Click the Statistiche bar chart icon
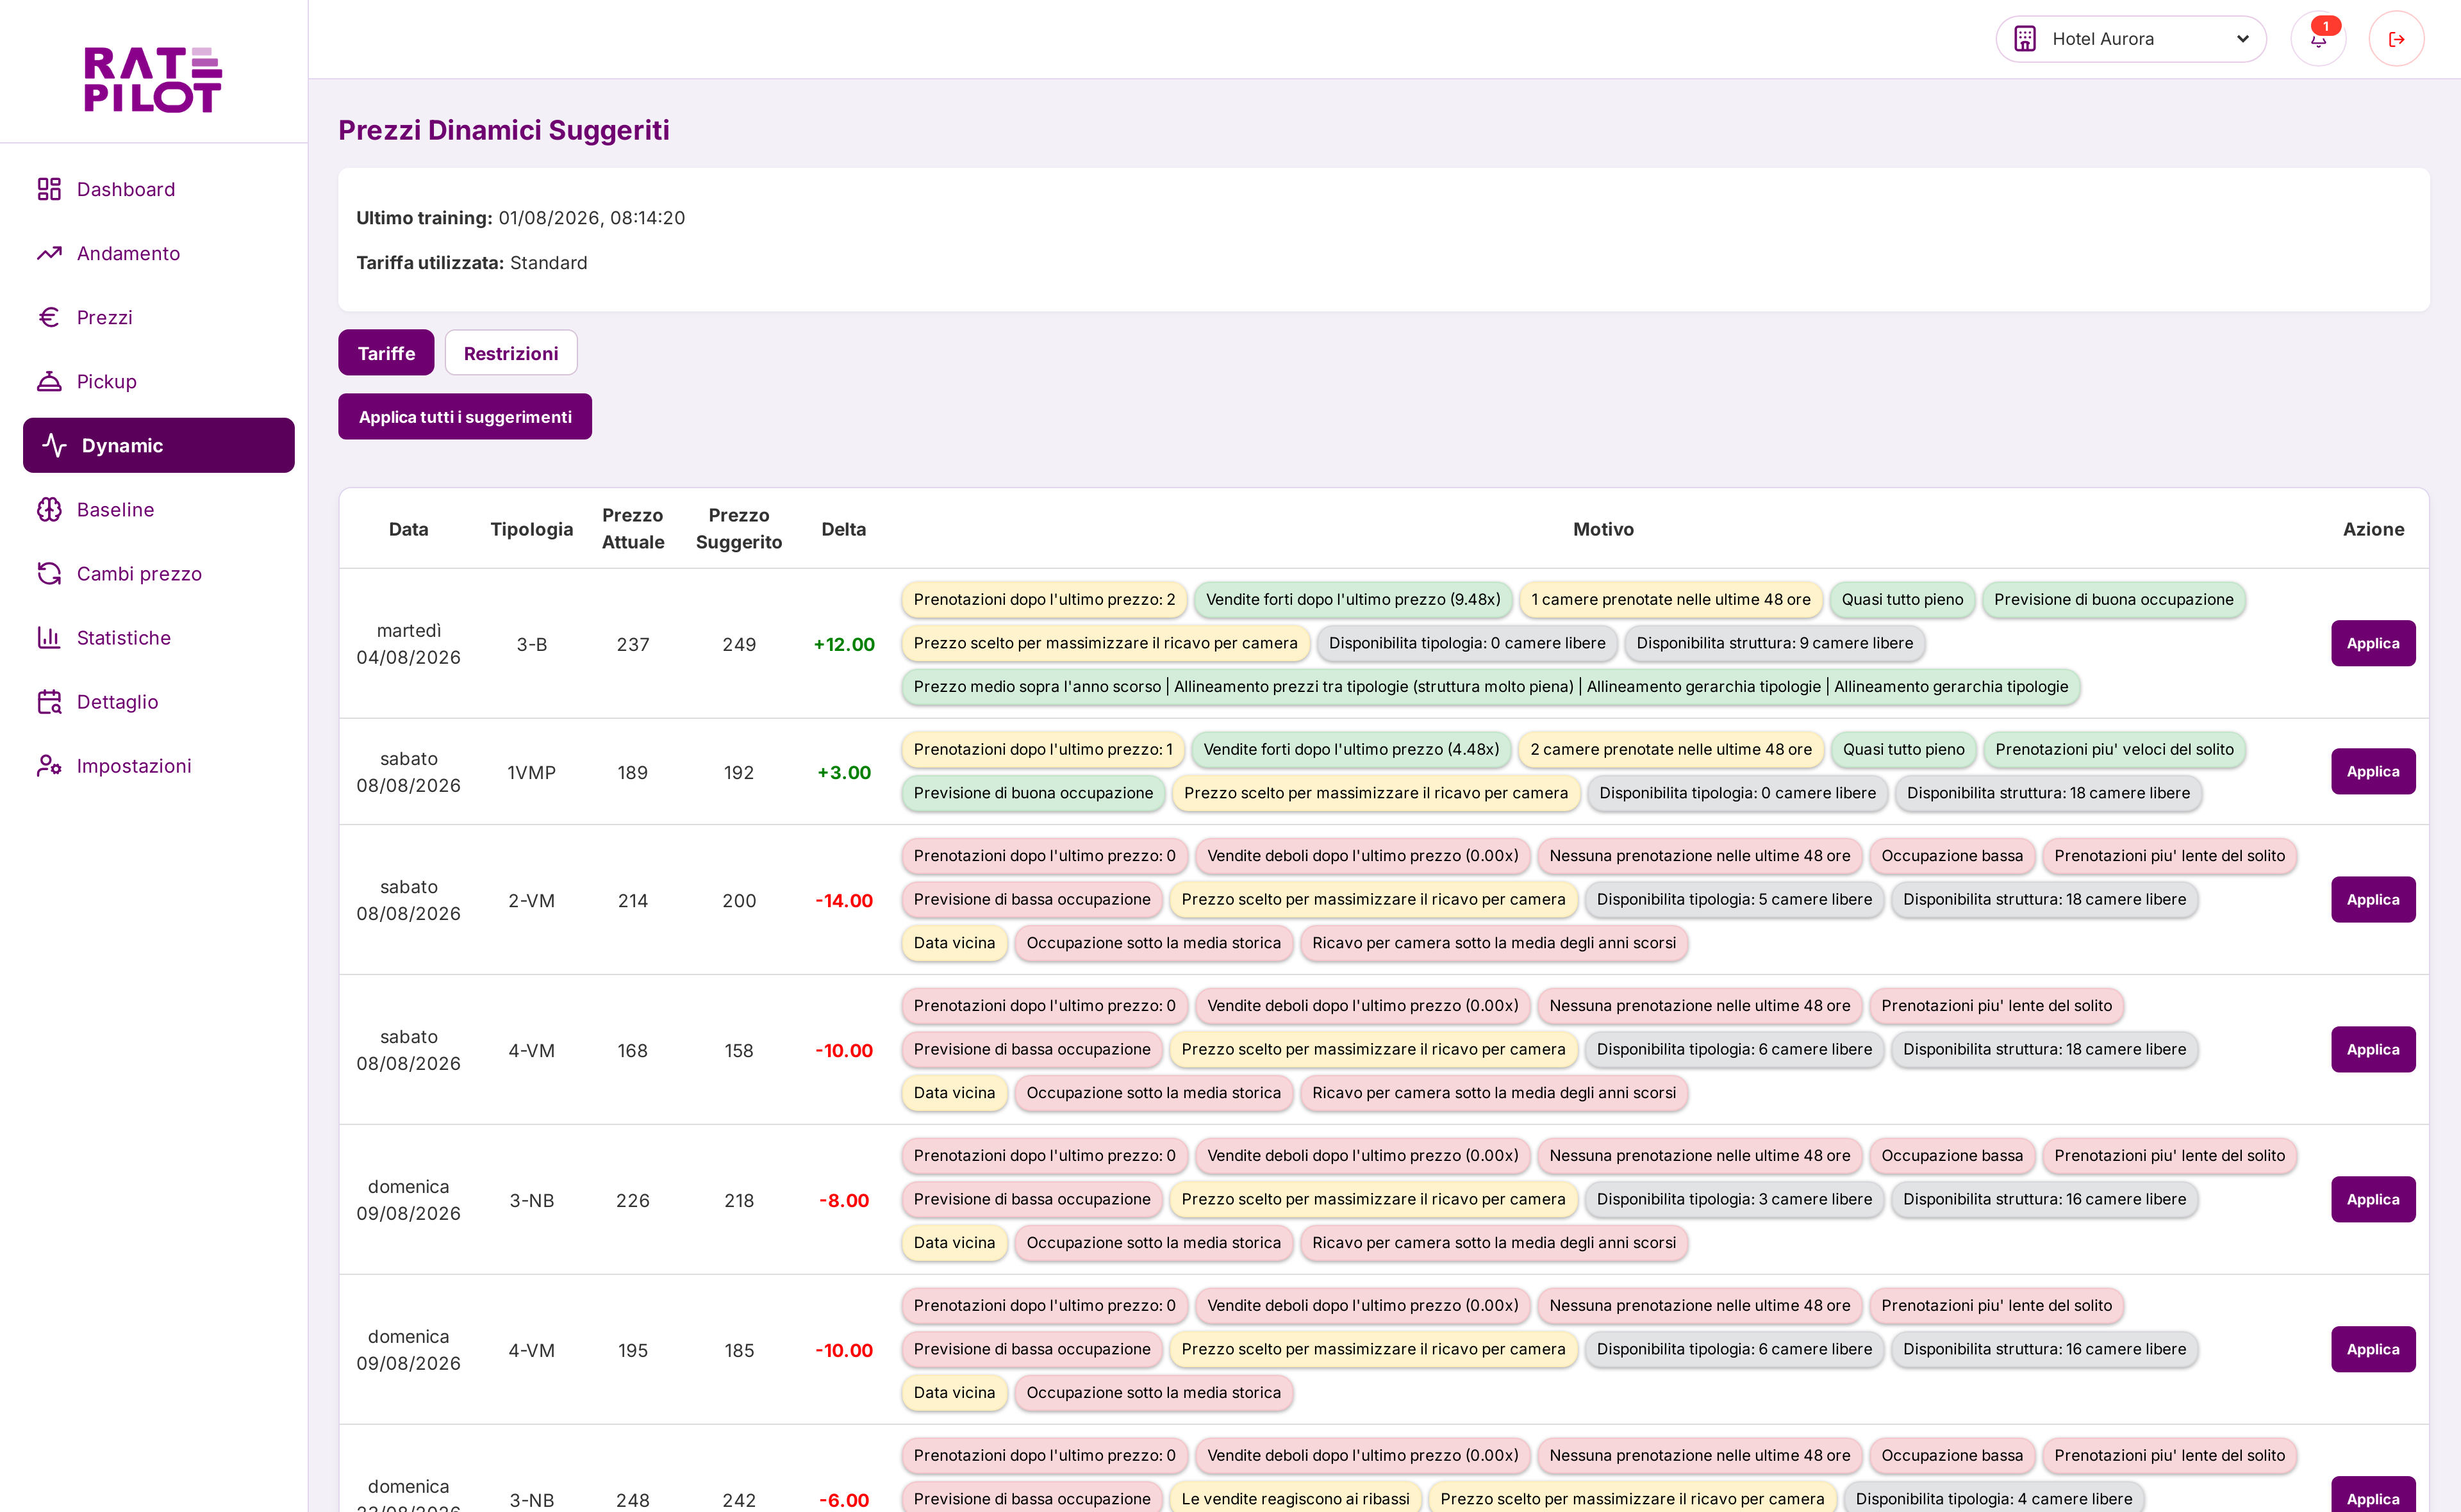2461x1512 pixels. [x=49, y=637]
